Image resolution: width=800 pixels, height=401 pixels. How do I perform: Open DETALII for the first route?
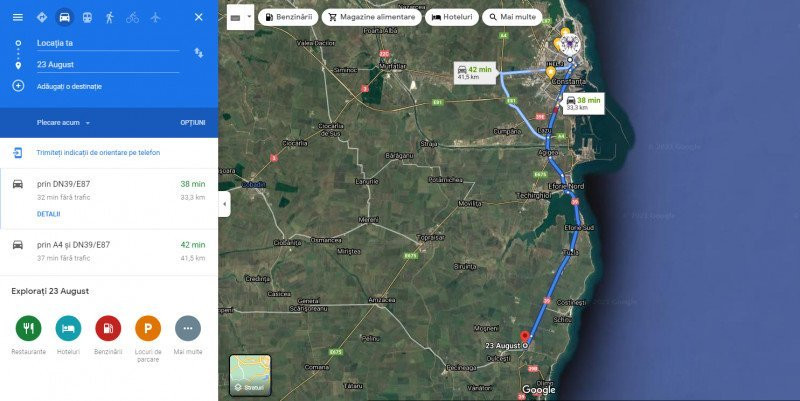[48, 214]
